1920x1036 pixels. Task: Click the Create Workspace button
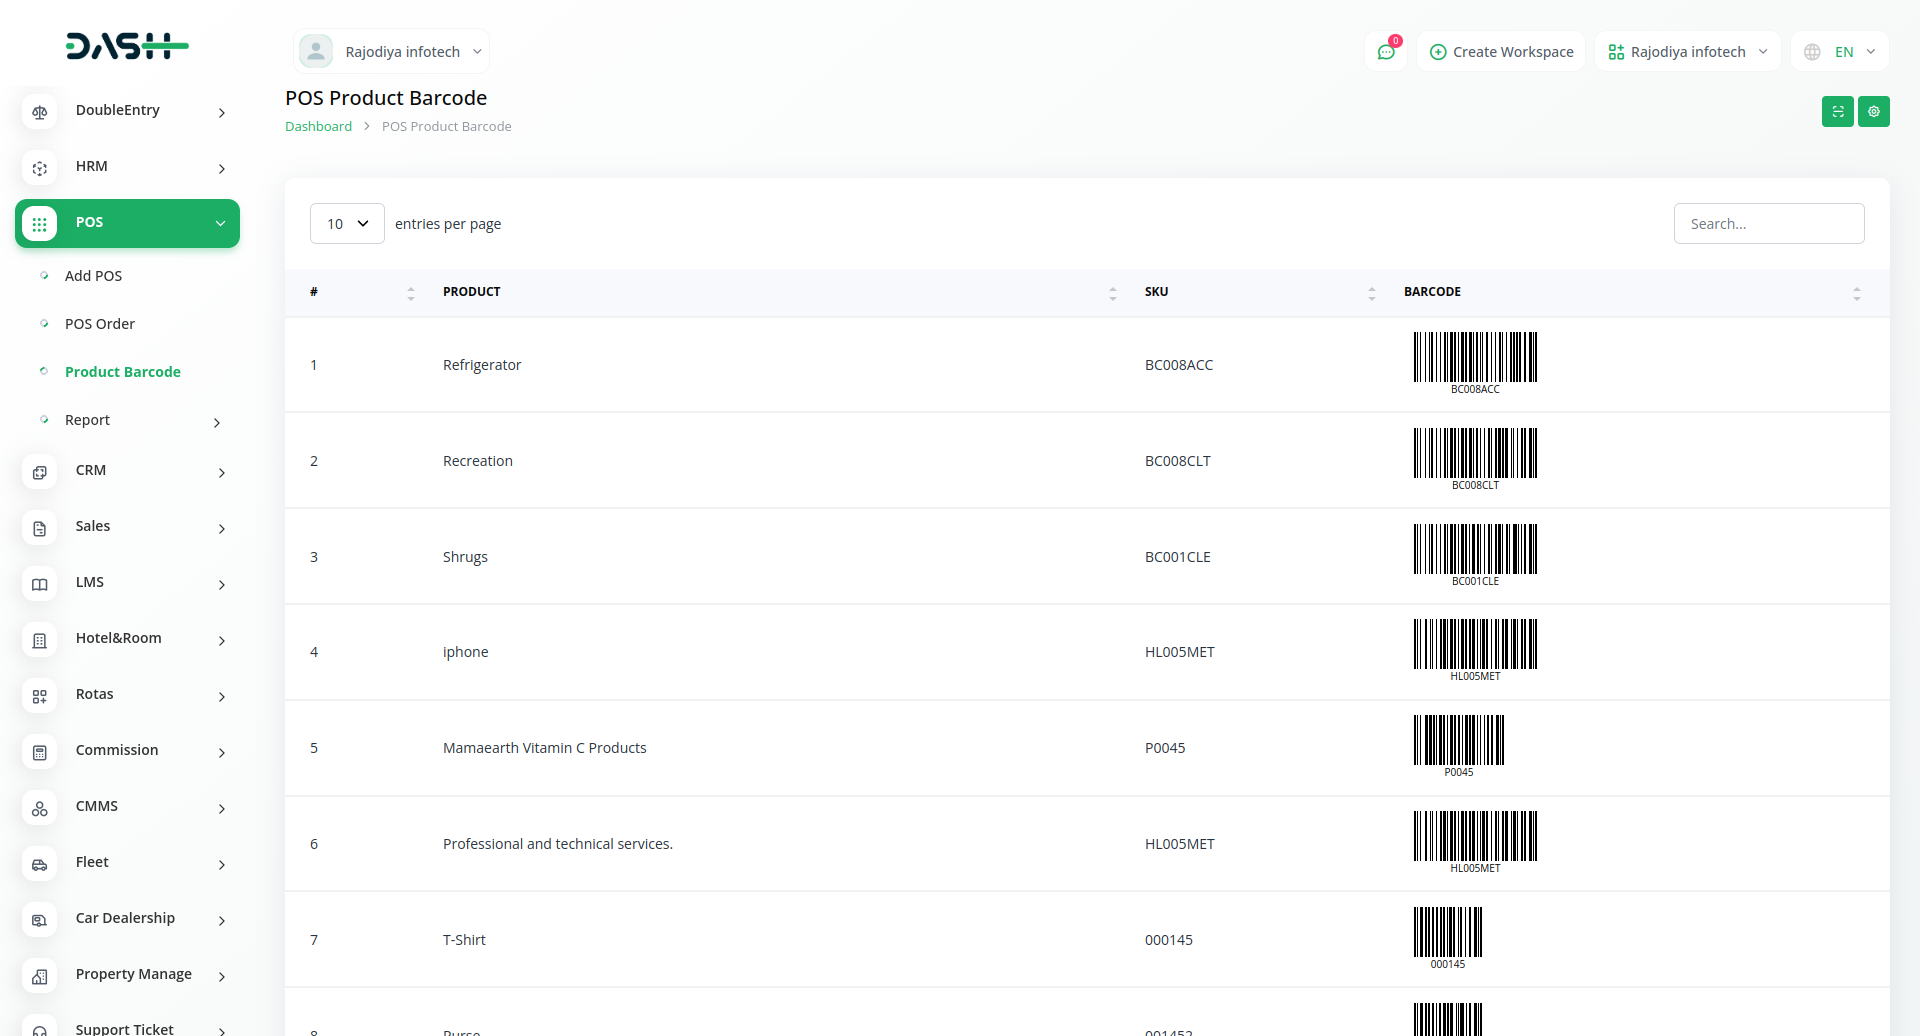[x=1501, y=51]
